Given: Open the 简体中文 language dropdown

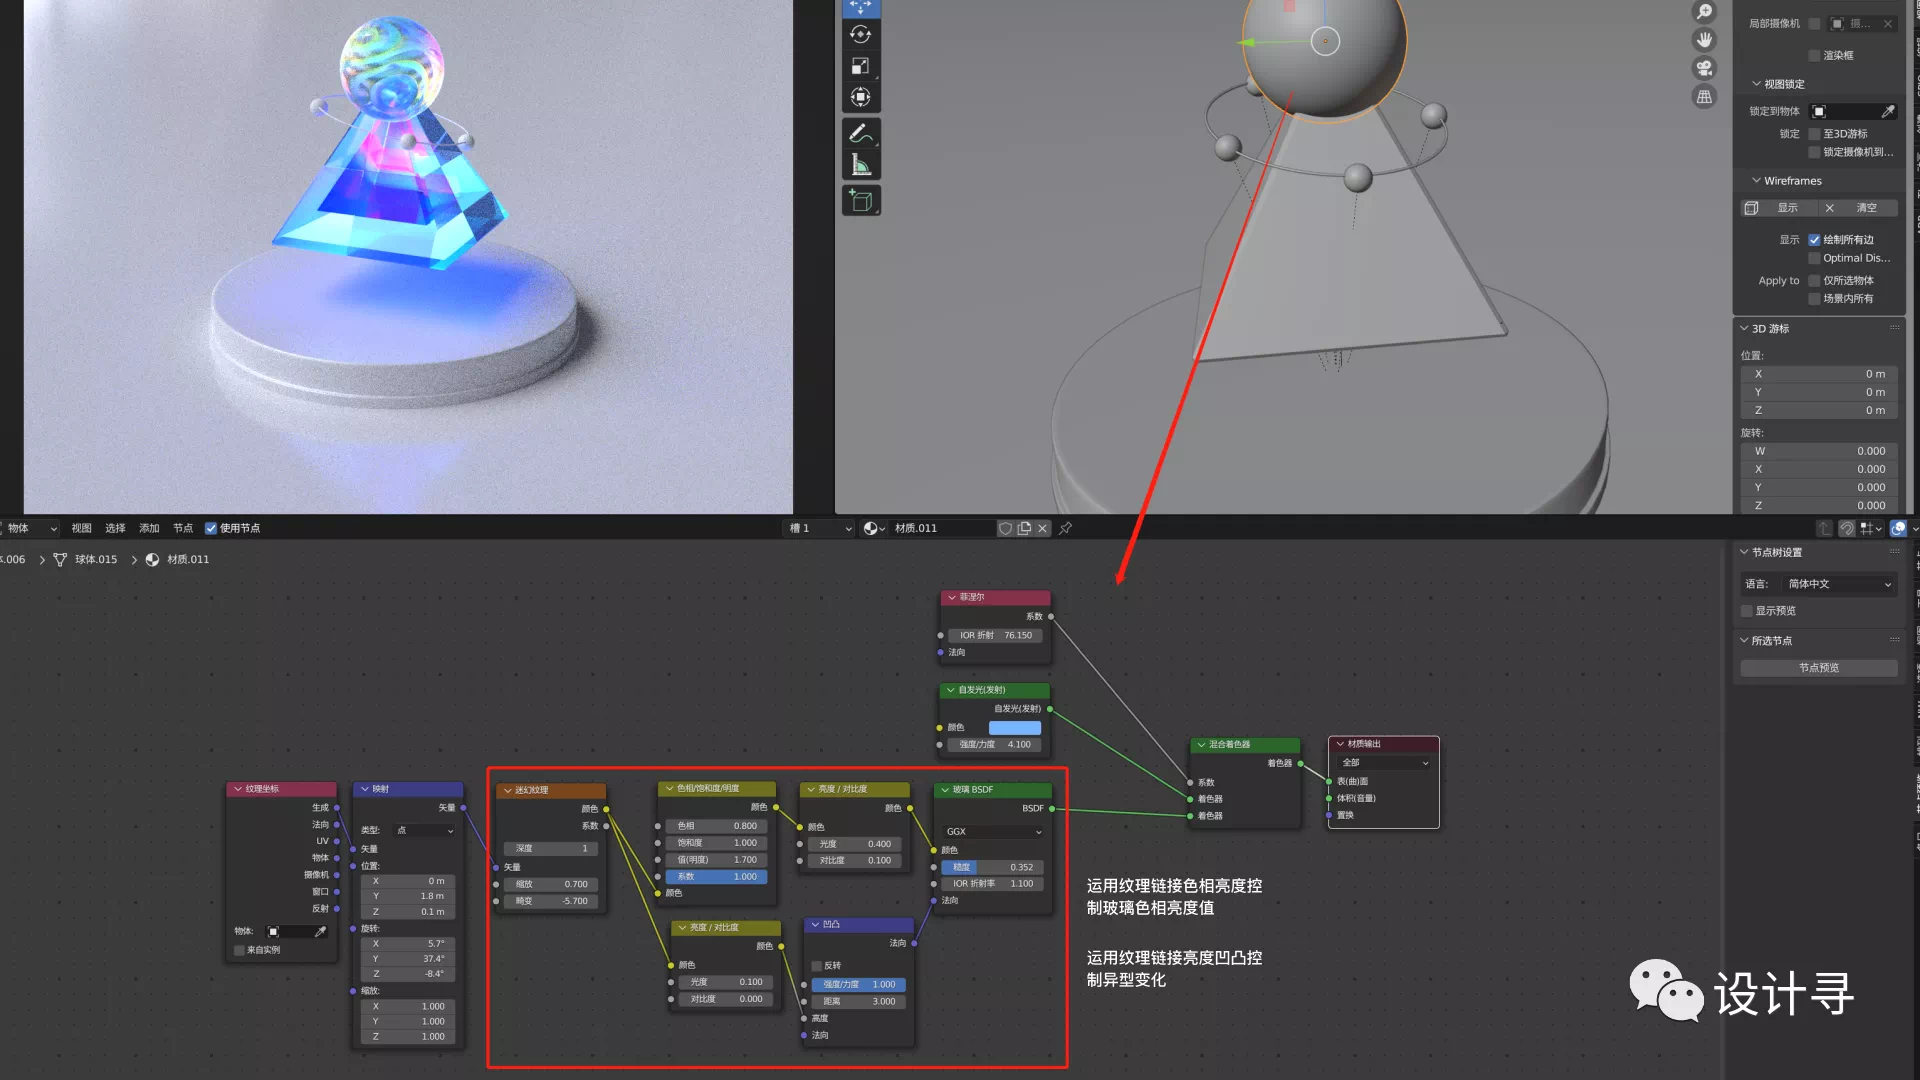Looking at the screenshot, I should (x=1838, y=584).
